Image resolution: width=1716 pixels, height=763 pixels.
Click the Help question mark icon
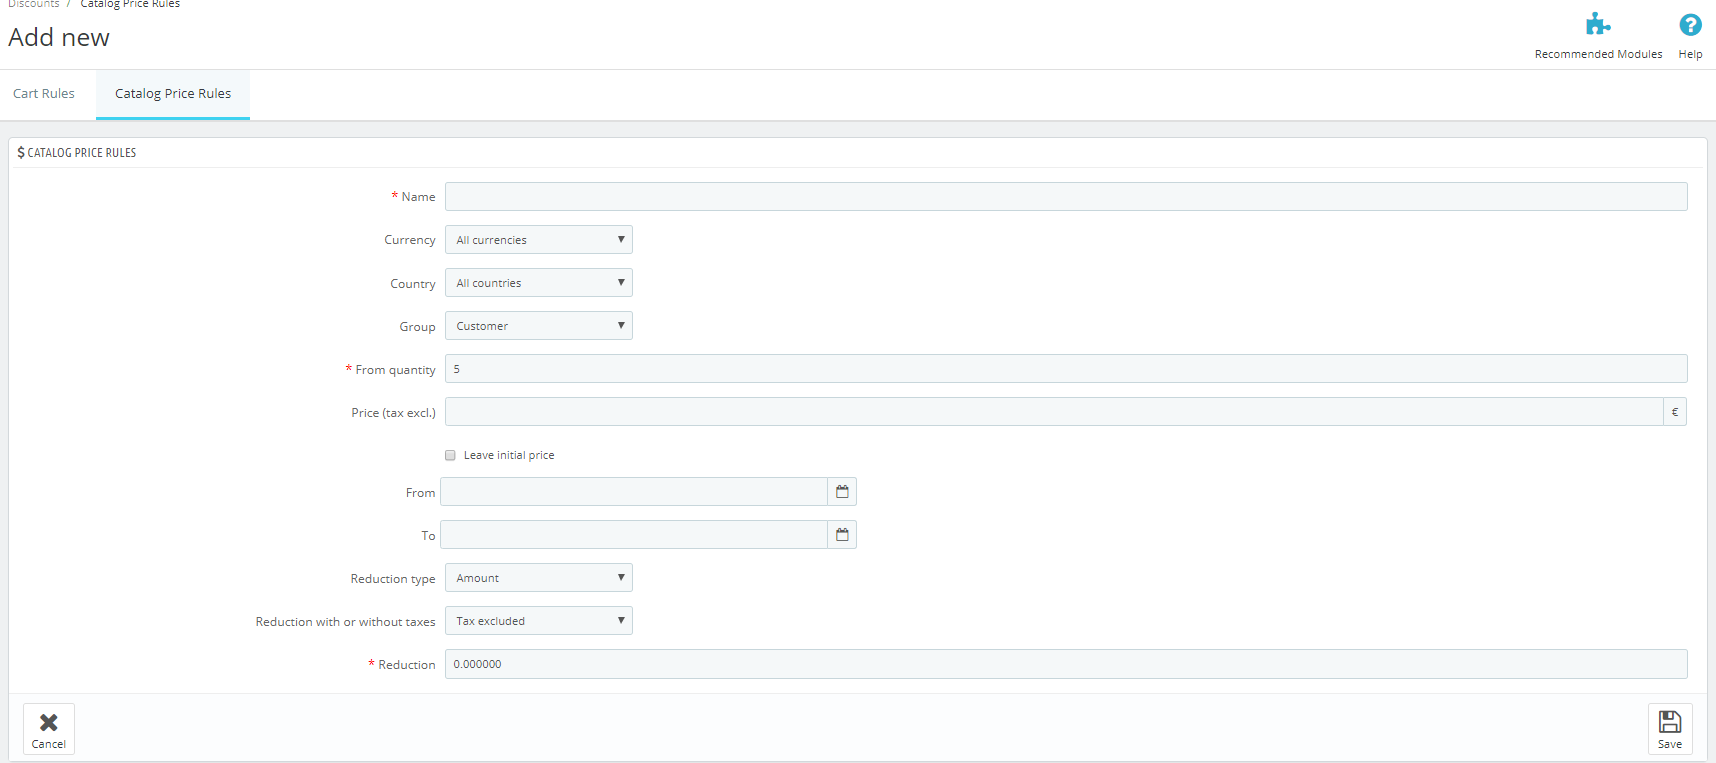coord(1690,25)
